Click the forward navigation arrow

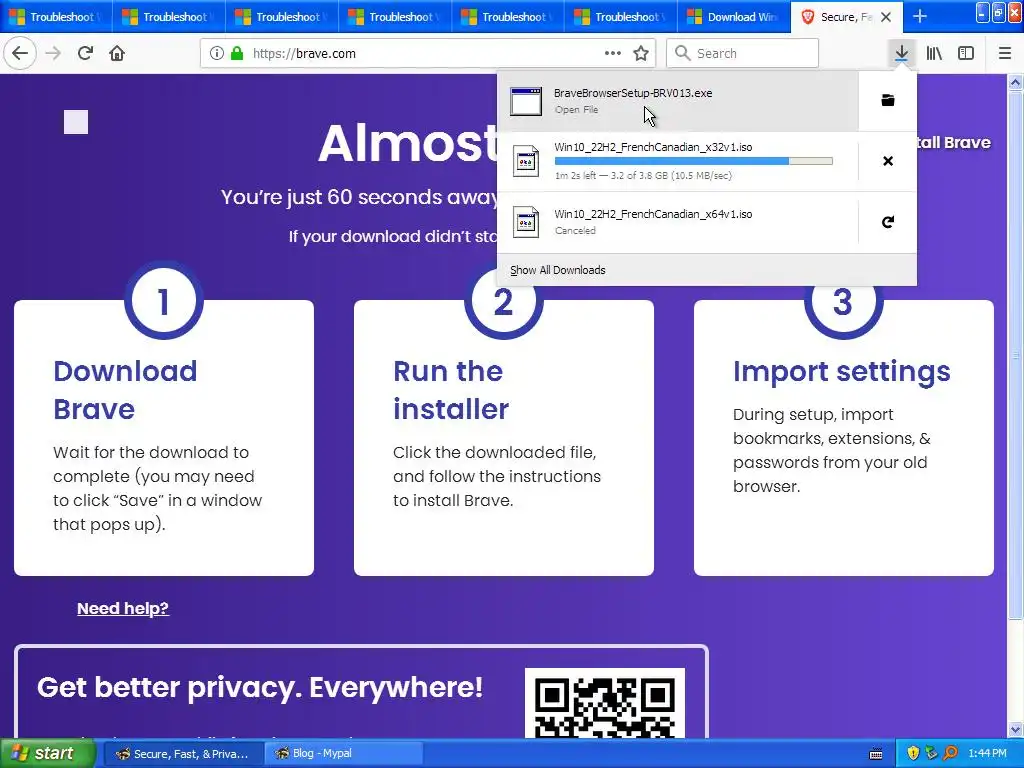(x=53, y=53)
